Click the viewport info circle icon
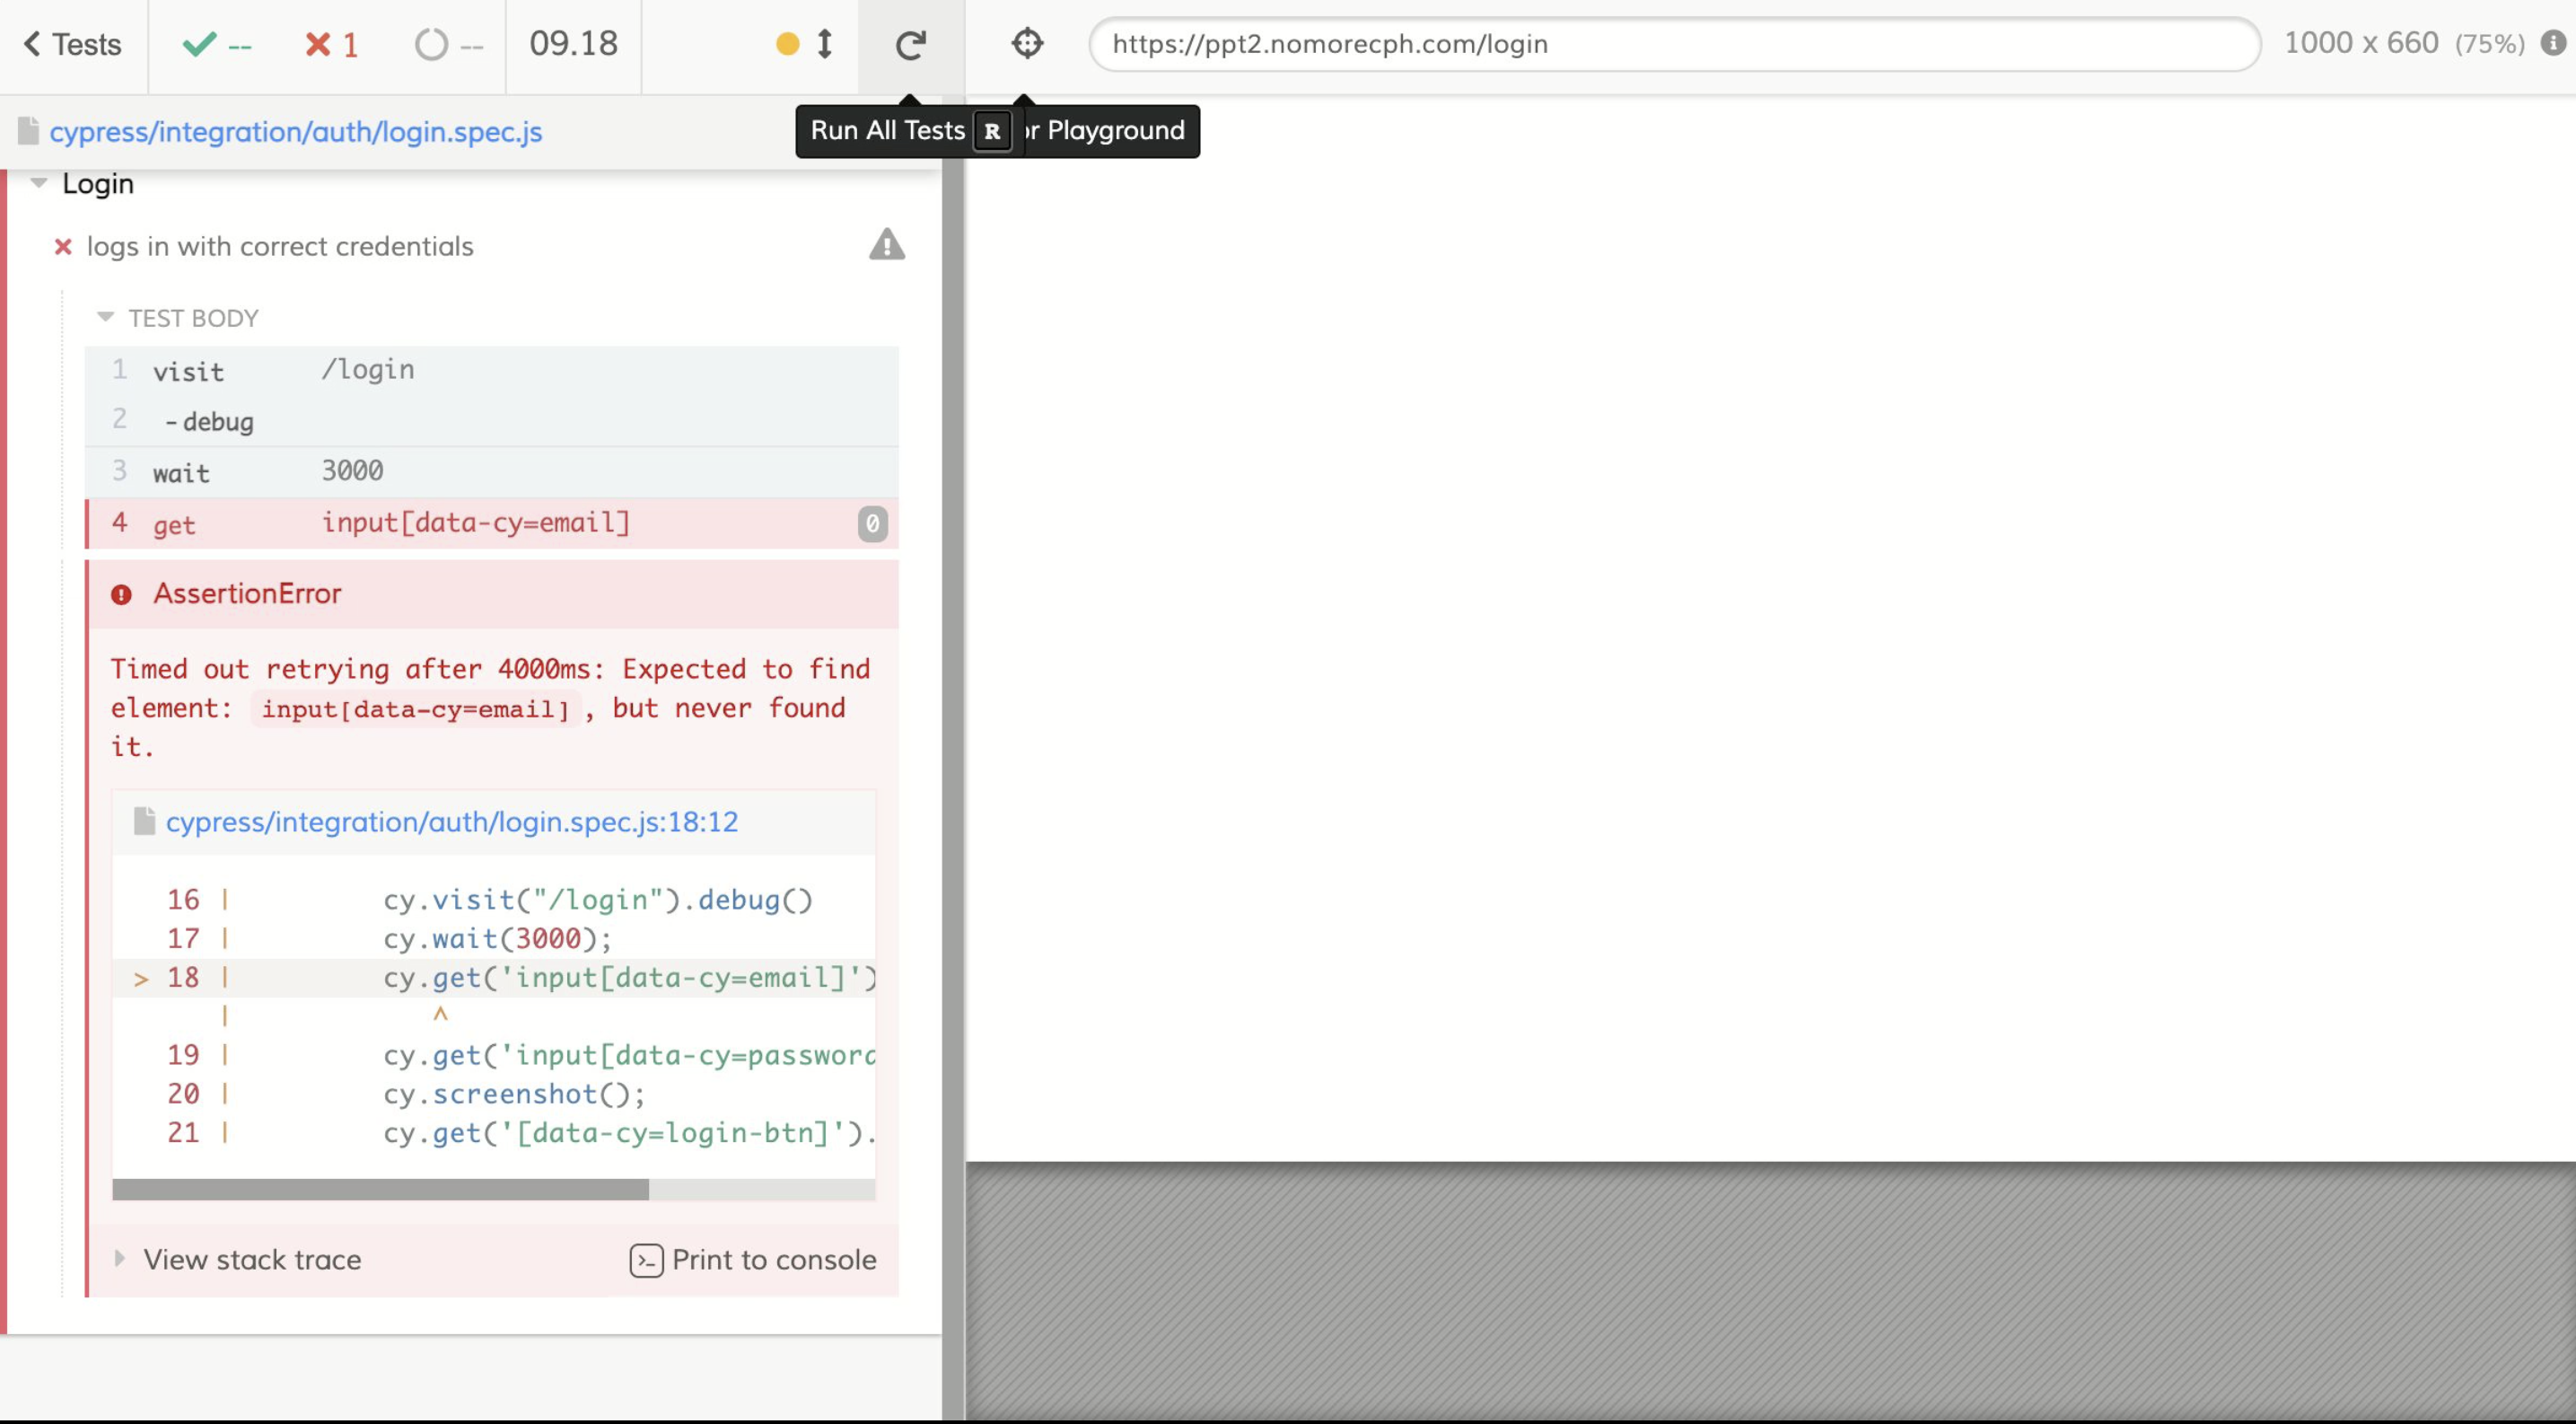Screen dimensions: 2576x1424 [2554, 43]
